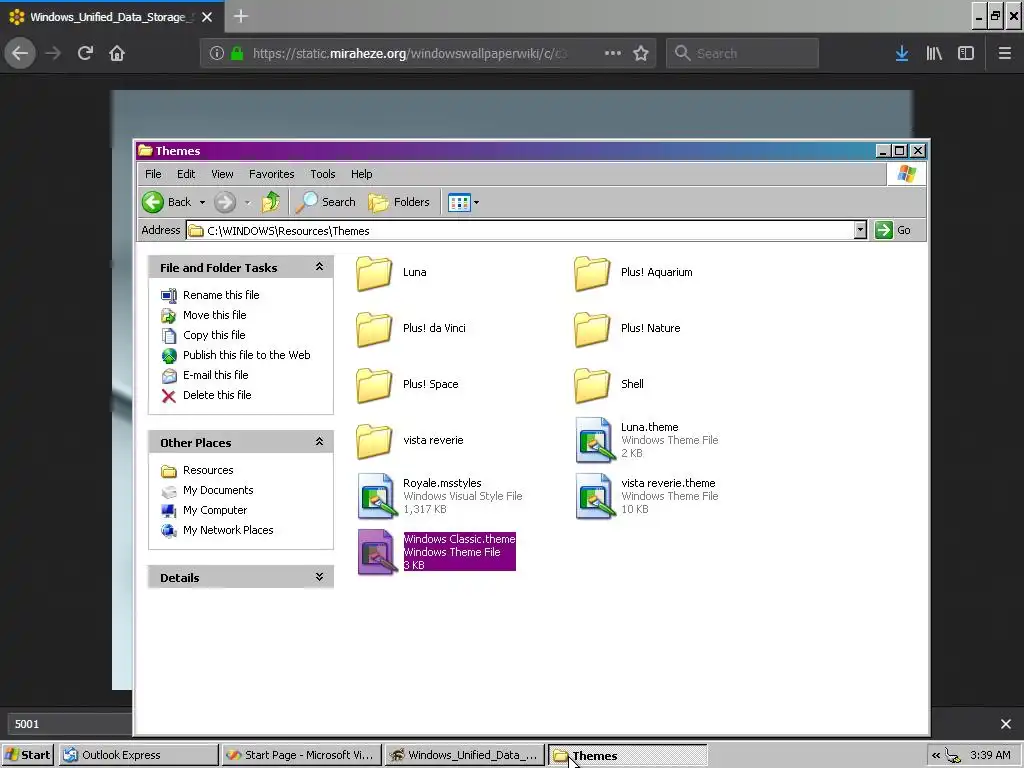Expand the Address bar dropdown
Screen dimensions: 1024x768
[860, 230]
